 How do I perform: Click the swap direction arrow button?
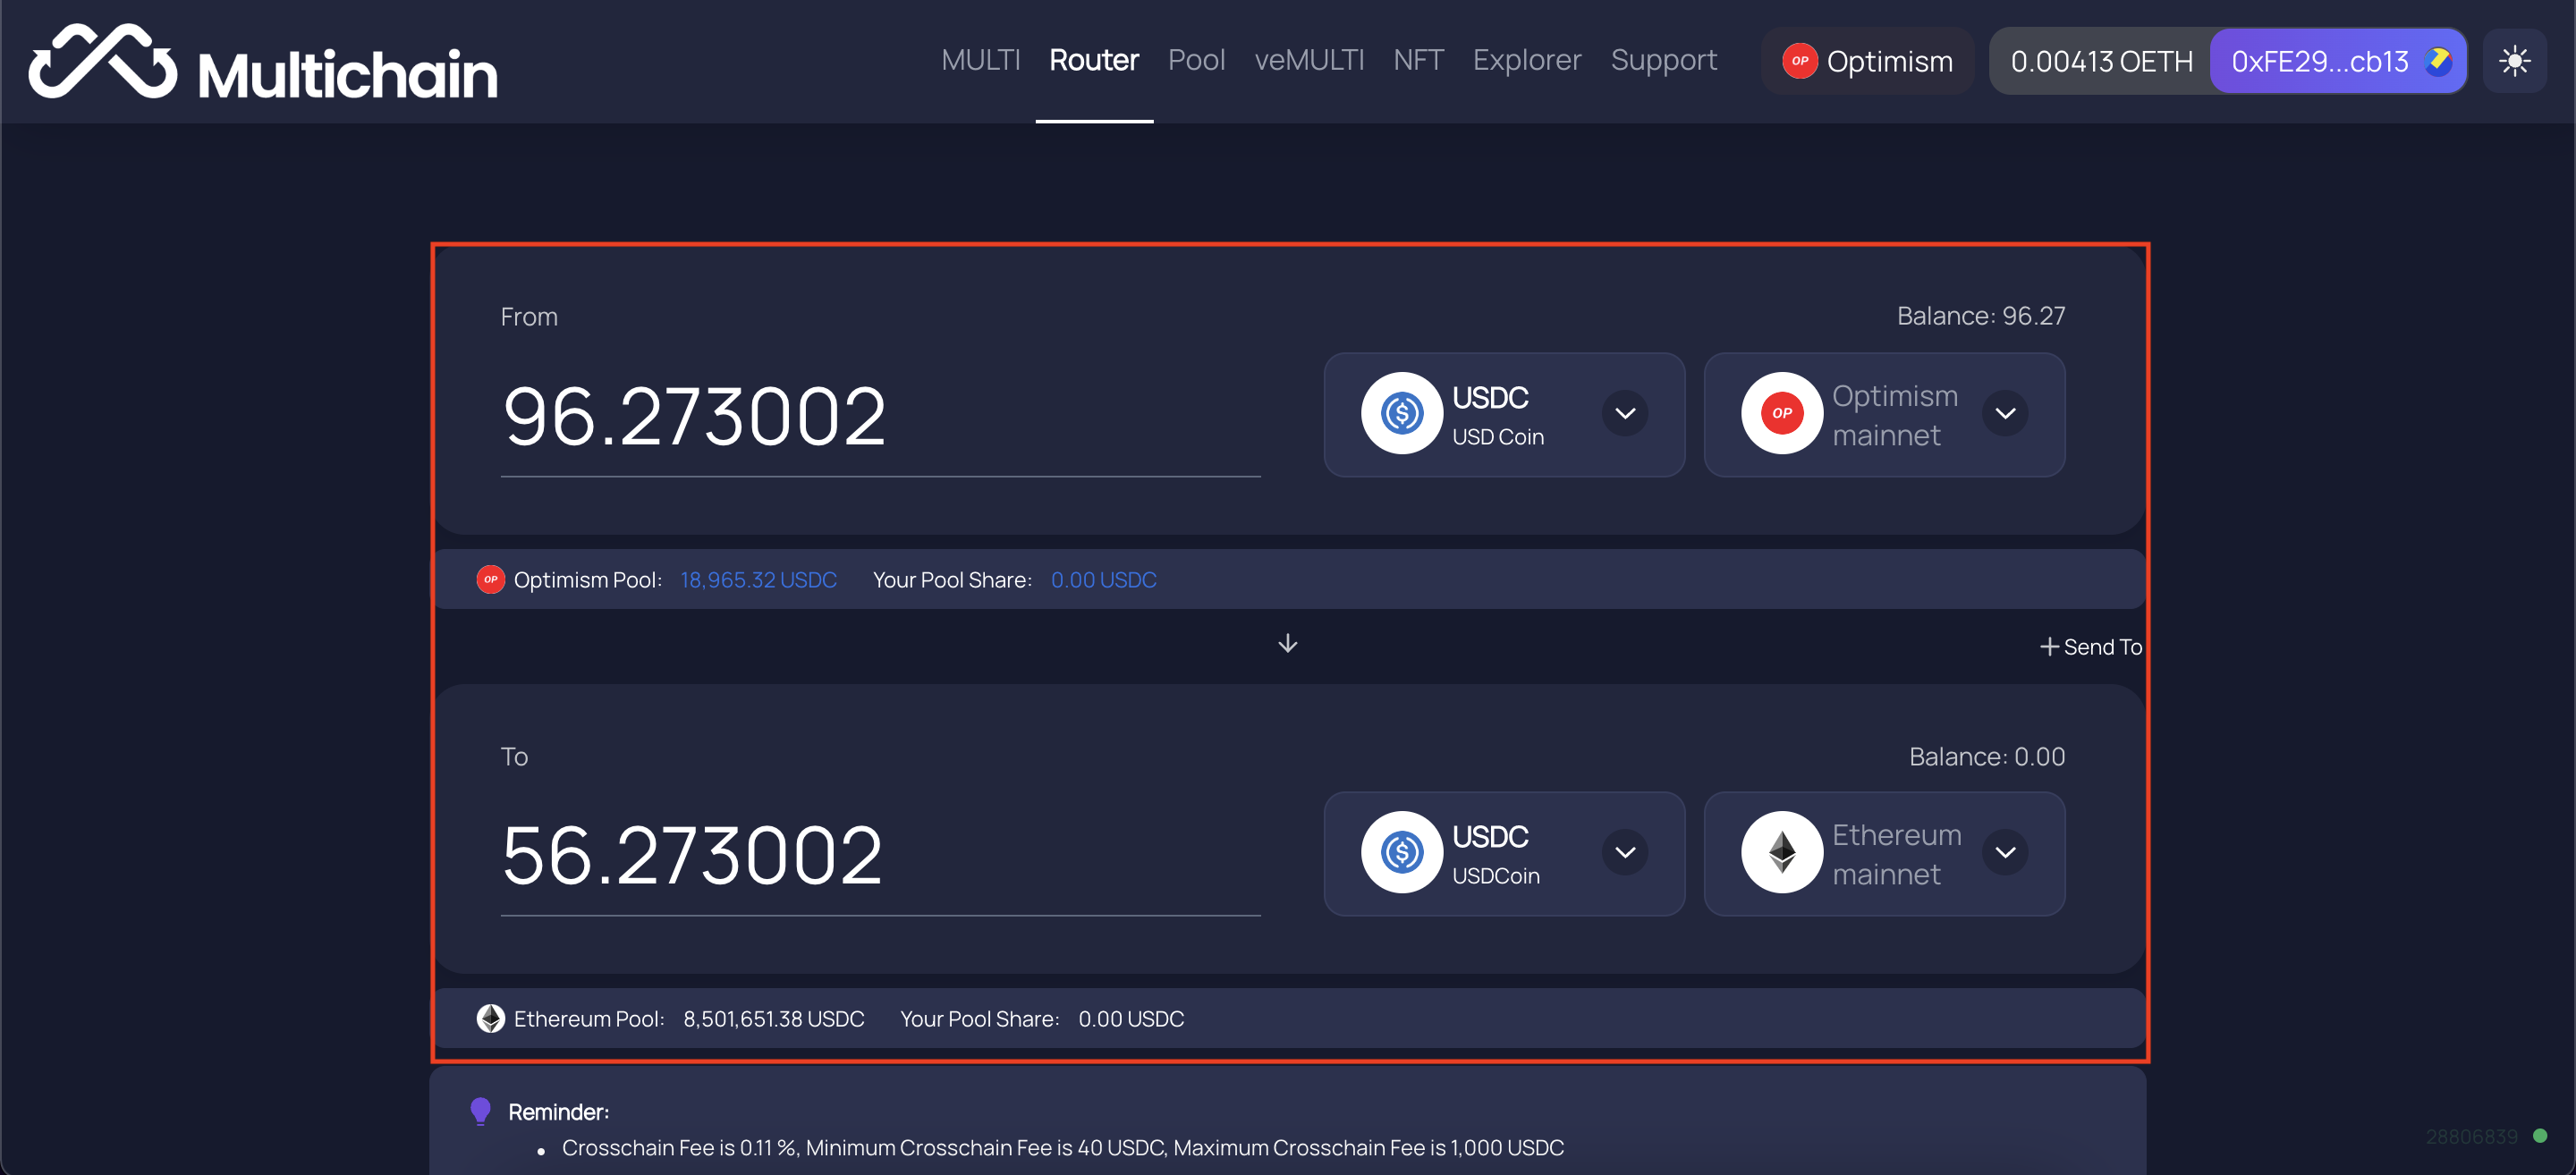(1288, 643)
